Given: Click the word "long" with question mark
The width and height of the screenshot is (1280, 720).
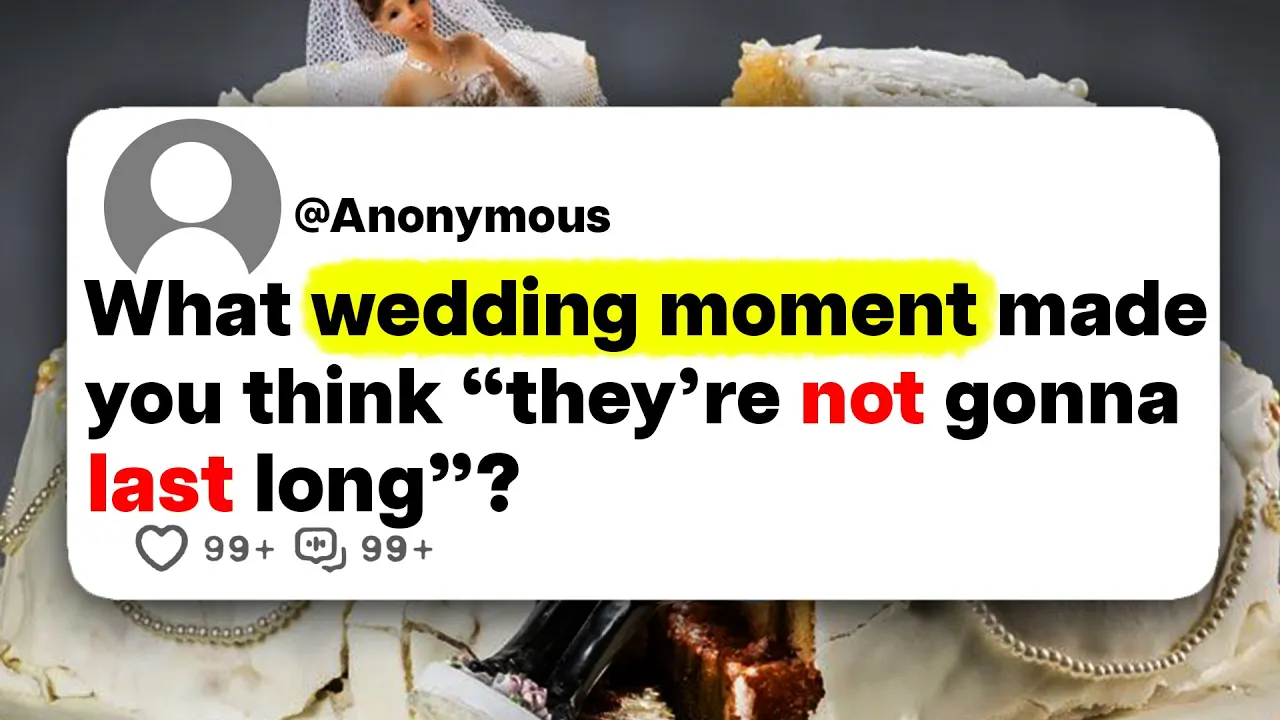Looking at the screenshot, I should point(385,484).
